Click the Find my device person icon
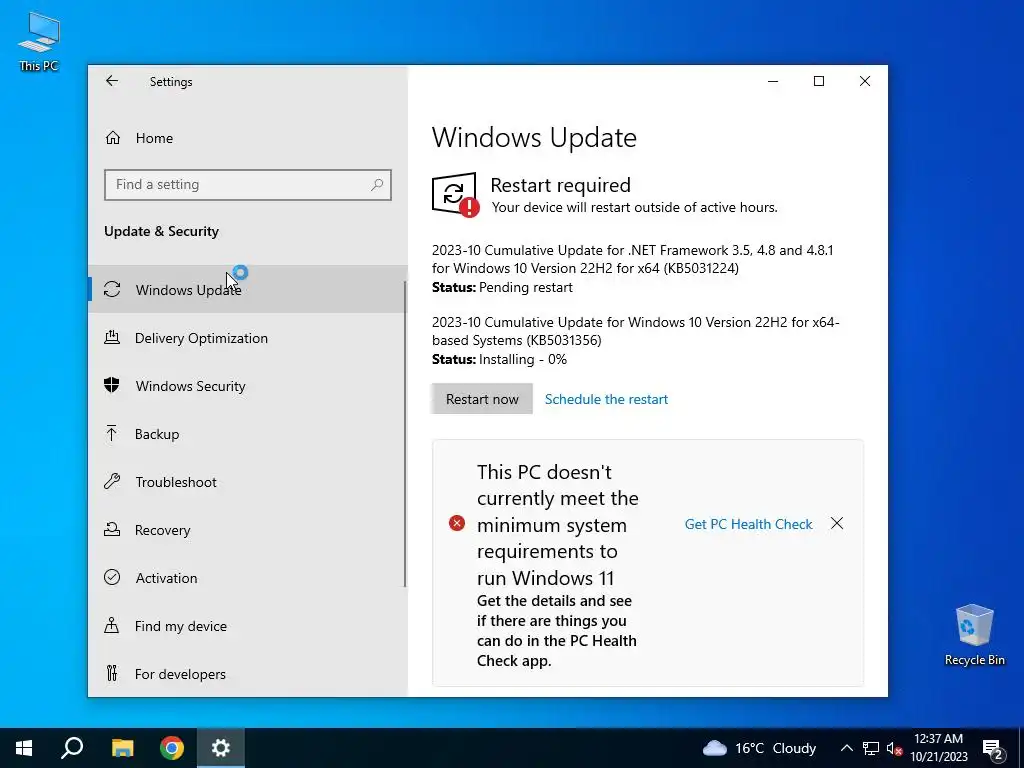Screen dimensions: 1024x768 coord(112,626)
